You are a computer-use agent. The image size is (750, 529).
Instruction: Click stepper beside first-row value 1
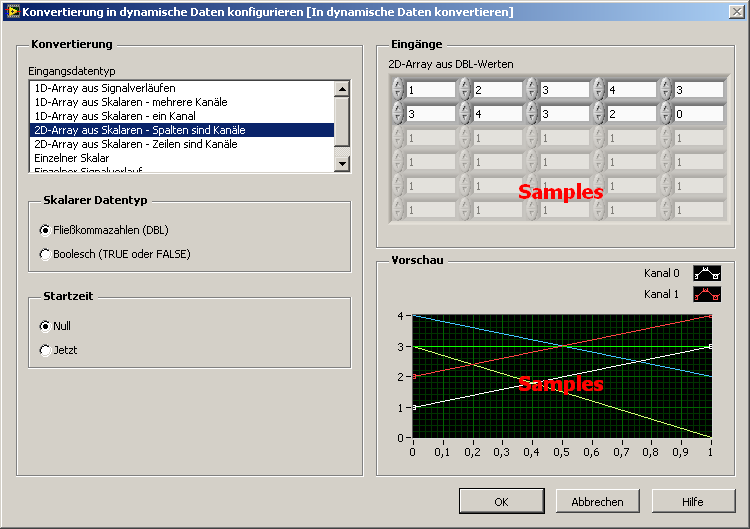tap(398, 89)
